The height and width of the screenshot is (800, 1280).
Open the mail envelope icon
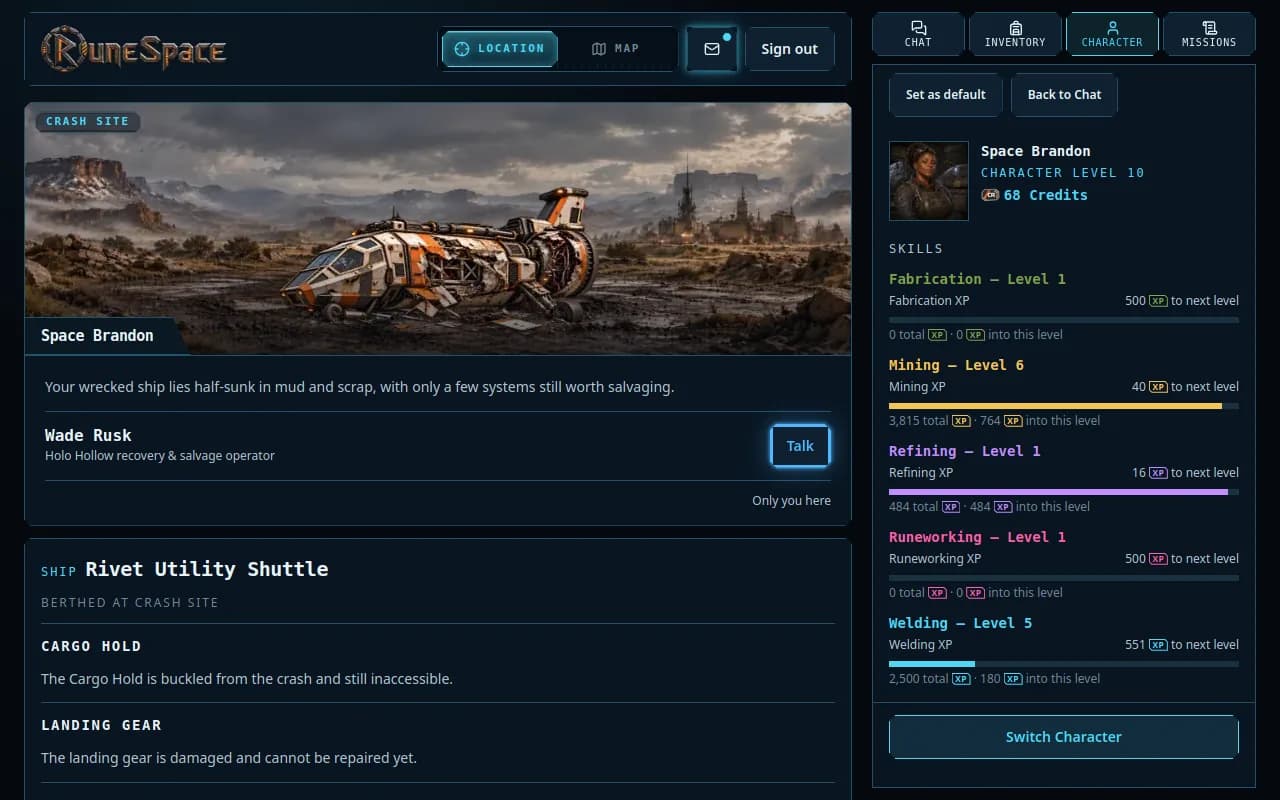[x=712, y=49]
